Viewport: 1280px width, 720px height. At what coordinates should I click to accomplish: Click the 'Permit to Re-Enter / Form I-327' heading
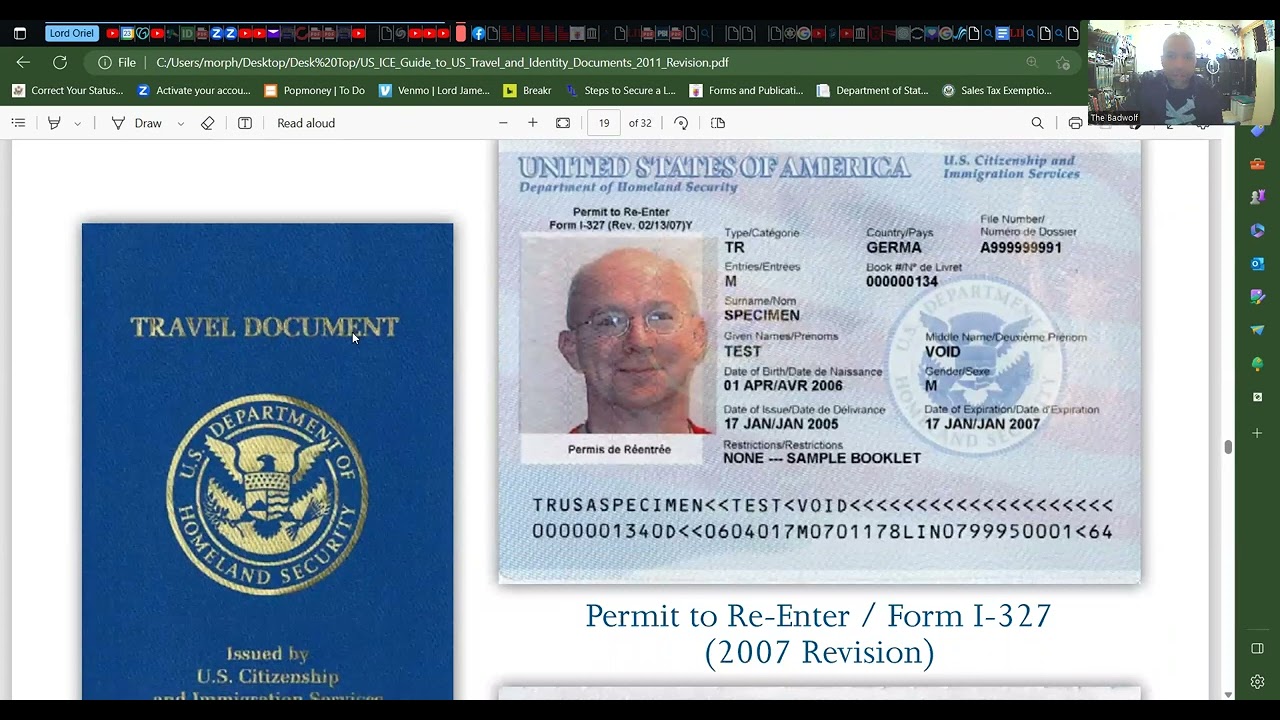click(x=818, y=616)
